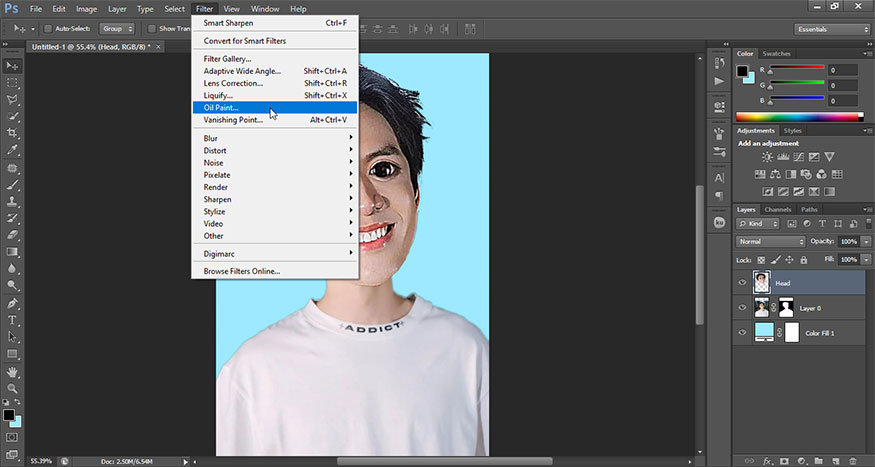This screenshot has width=875, height=467.
Task: Open Filter Gallery from the menu
Action: tap(227, 58)
